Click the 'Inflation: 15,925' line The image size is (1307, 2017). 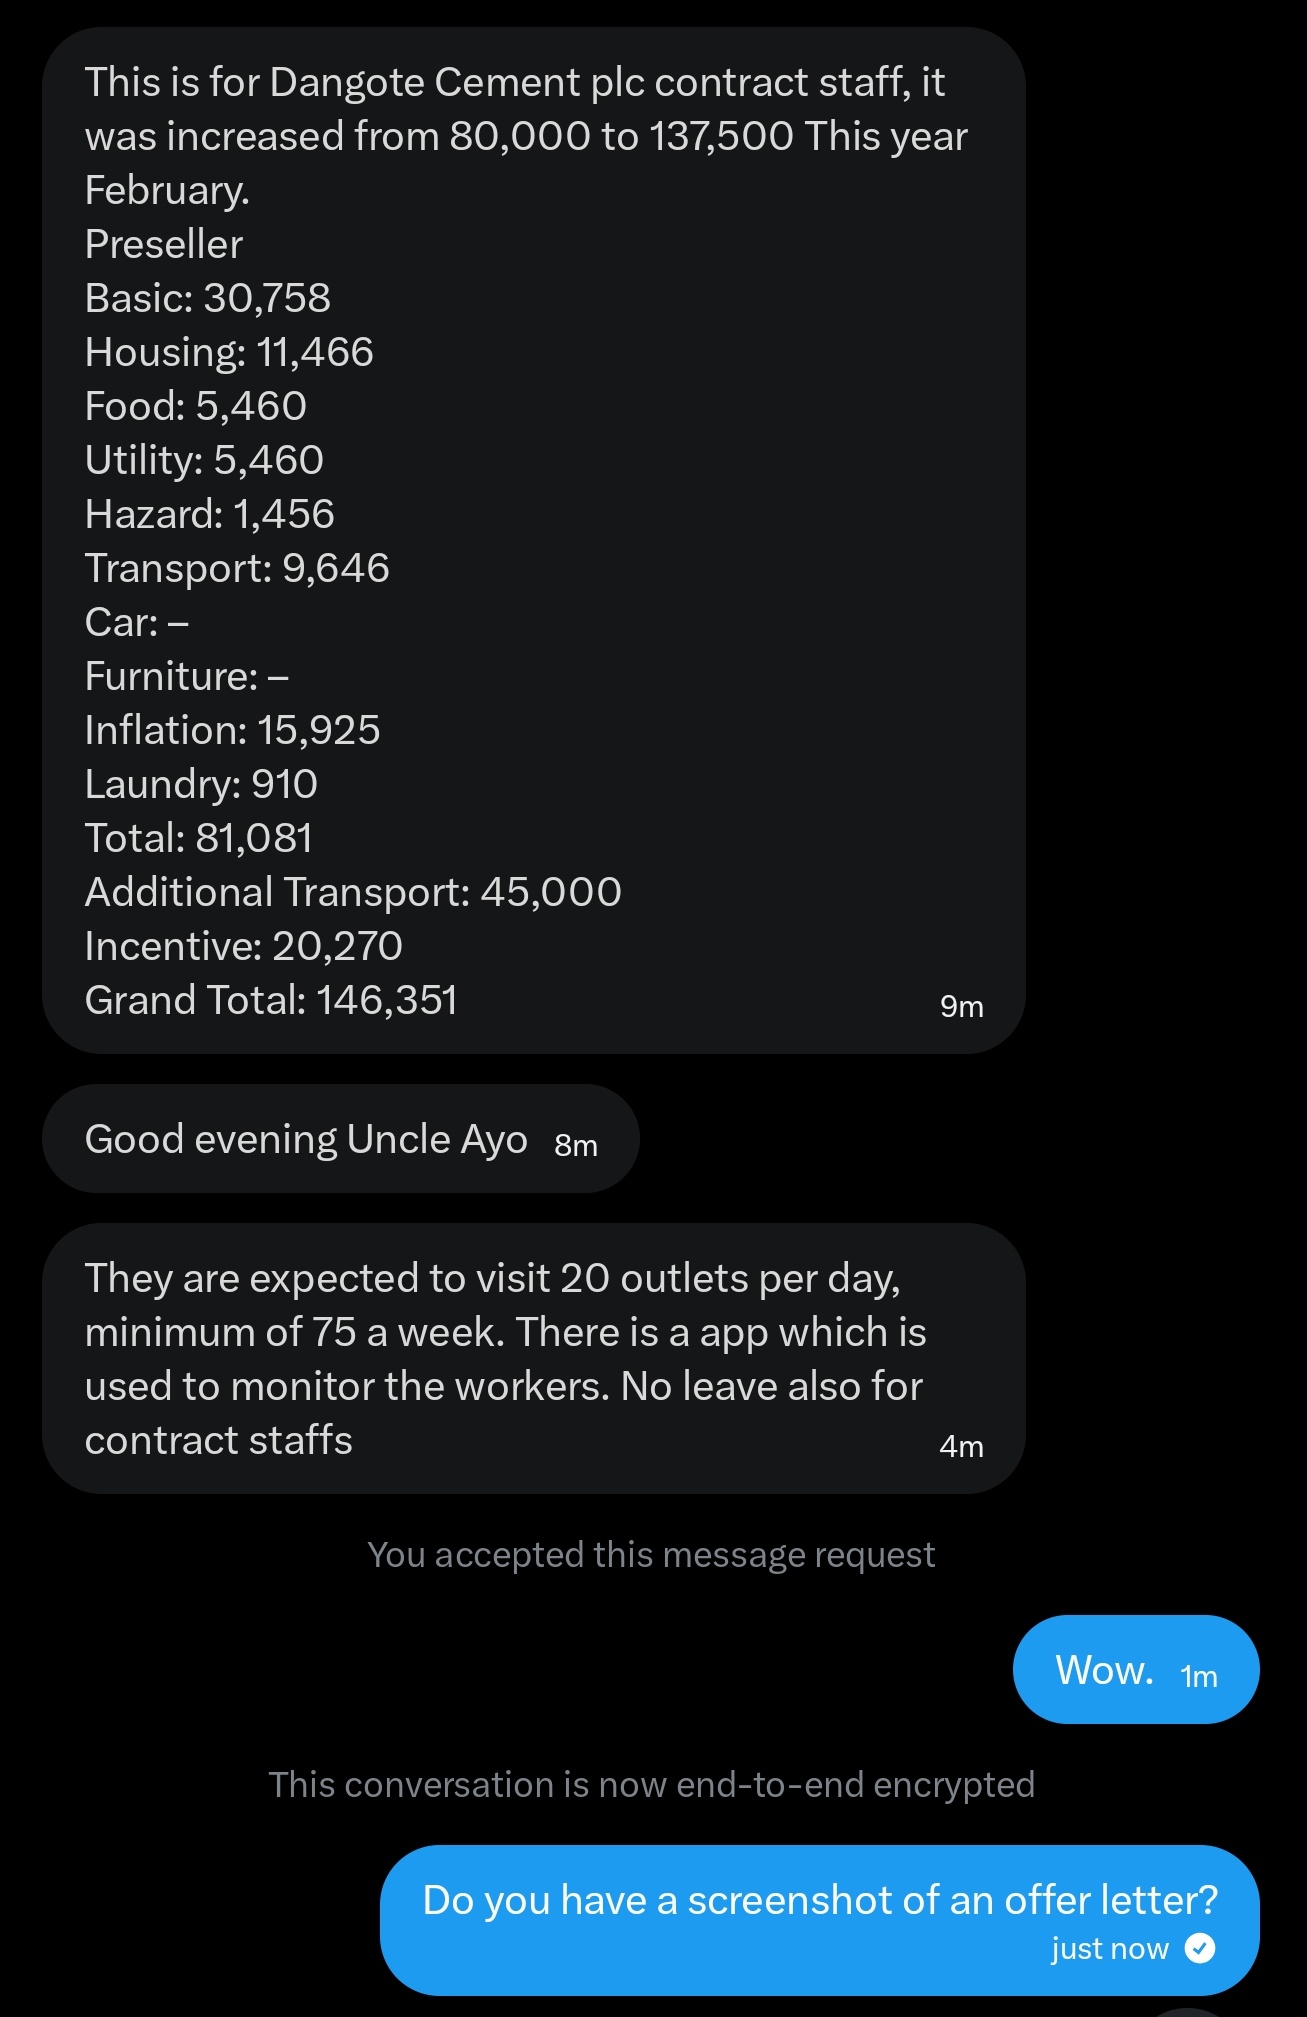pyautogui.click(x=232, y=730)
